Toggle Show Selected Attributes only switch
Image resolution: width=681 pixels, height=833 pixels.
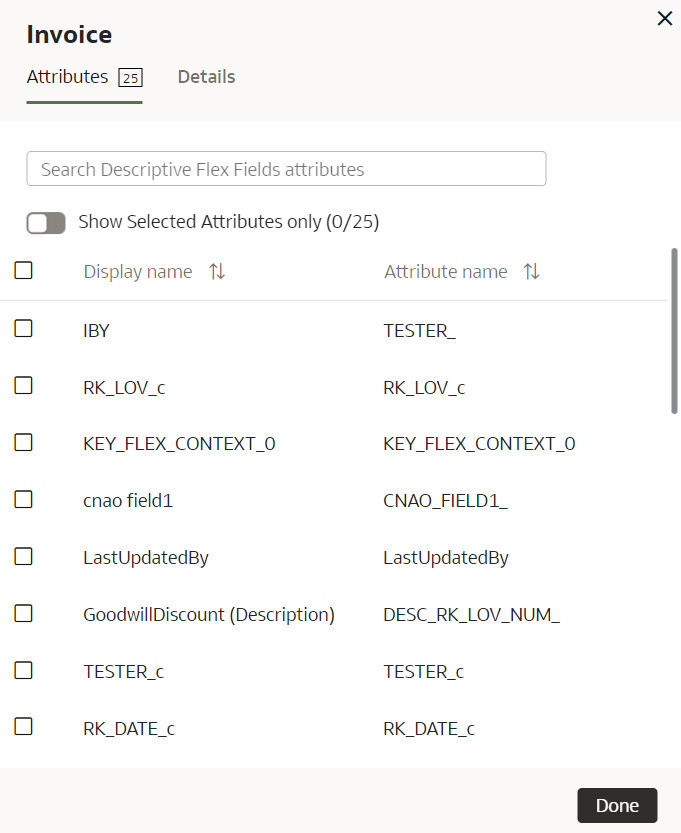click(46, 222)
